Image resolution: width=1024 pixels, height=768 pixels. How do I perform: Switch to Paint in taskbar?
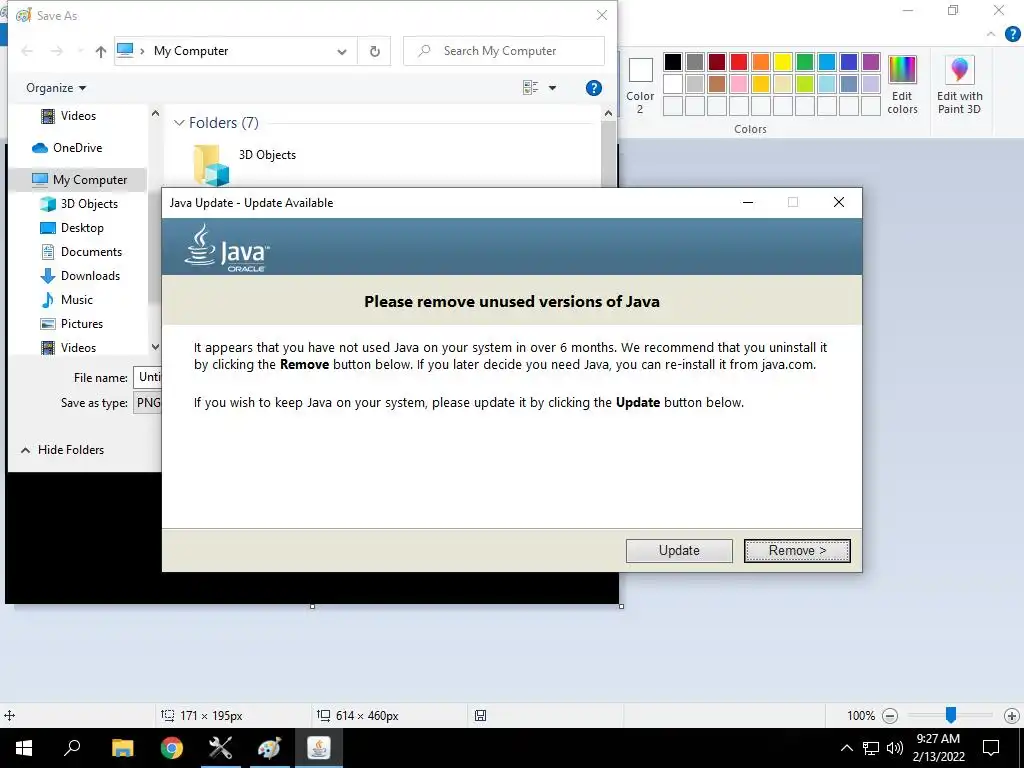click(x=270, y=748)
